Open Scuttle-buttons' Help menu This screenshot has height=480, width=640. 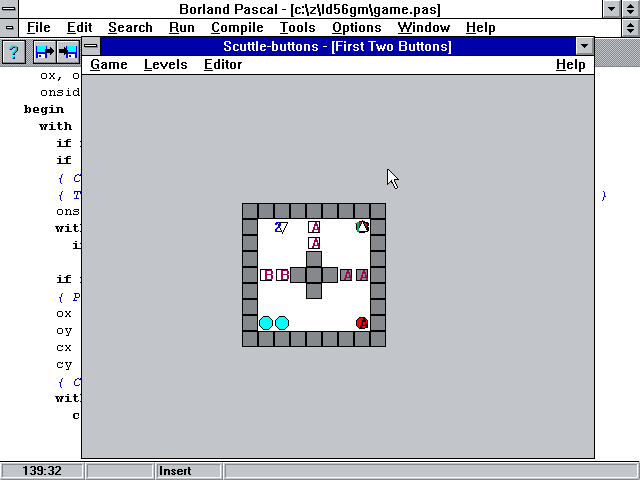[x=570, y=64]
